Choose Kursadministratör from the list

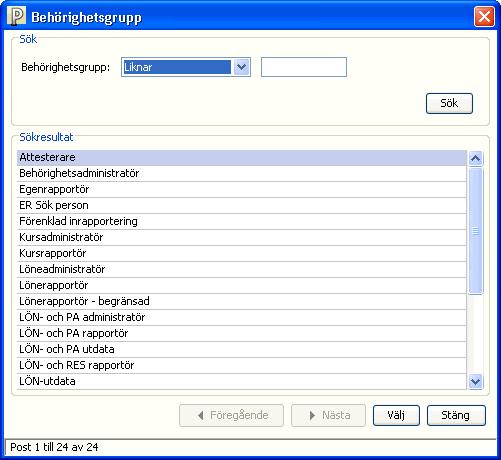pos(242,237)
